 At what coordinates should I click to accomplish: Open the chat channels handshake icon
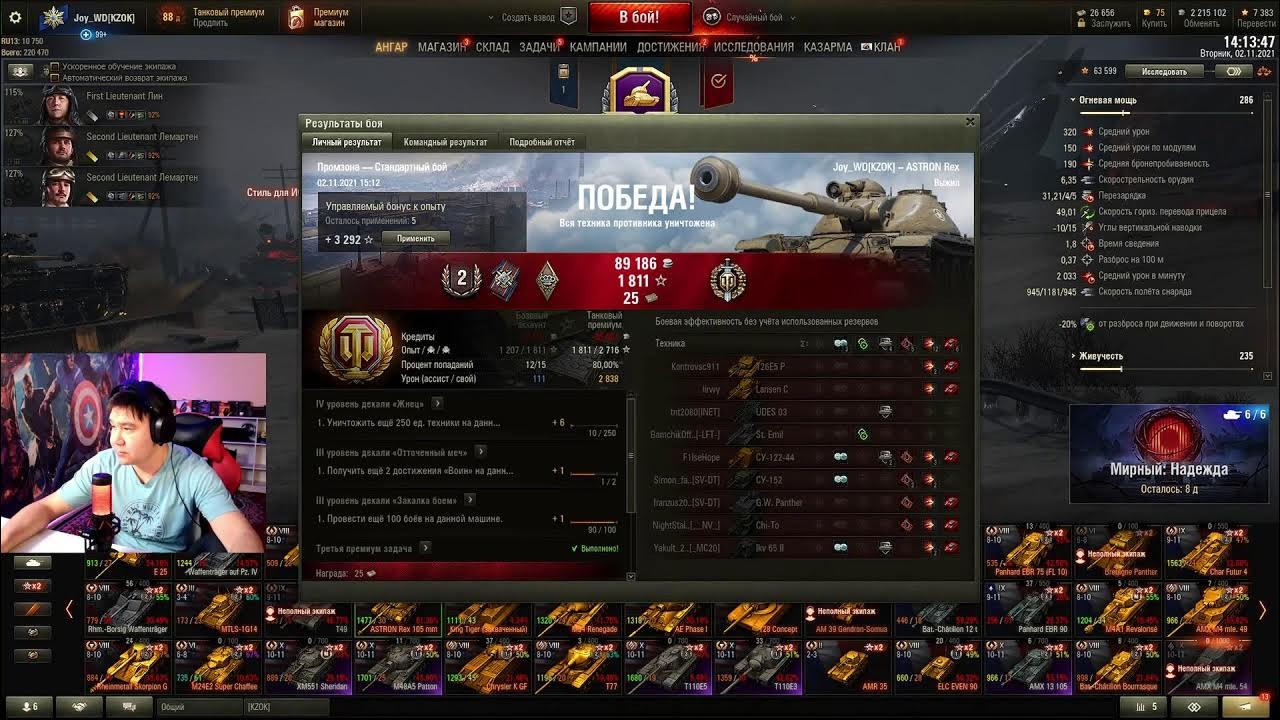[79, 707]
